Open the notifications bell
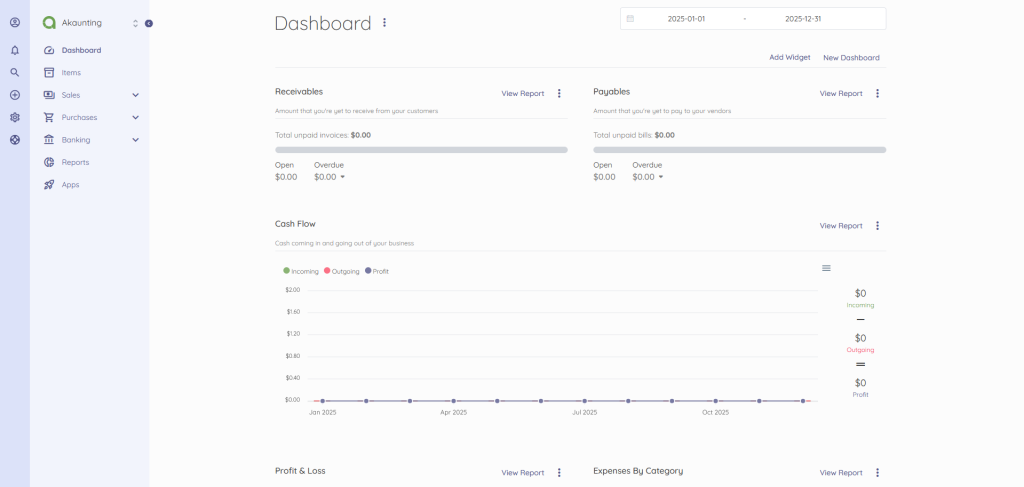Screen dimensions: 1024x487 pos(15,50)
